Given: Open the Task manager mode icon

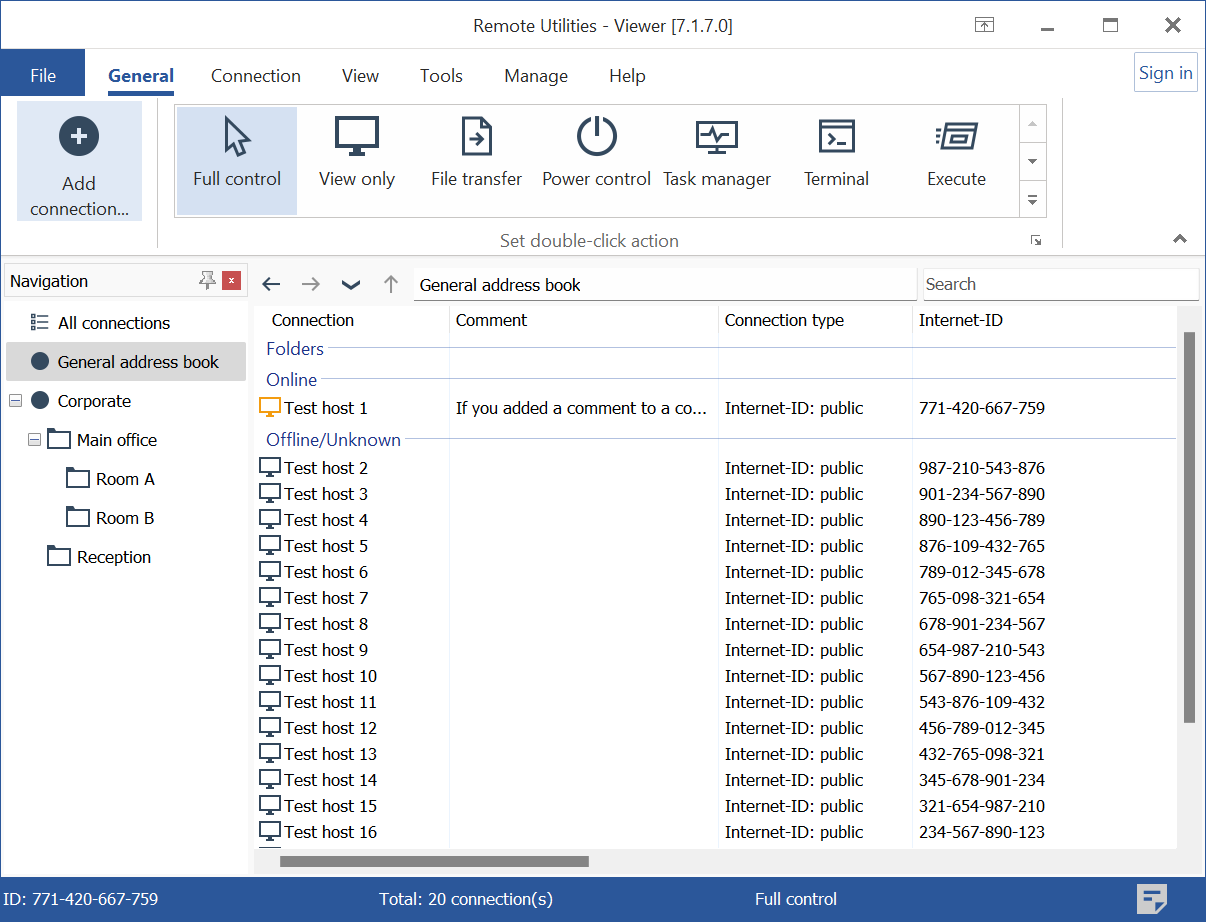Looking at the screenshot, I should coord(717,138).
